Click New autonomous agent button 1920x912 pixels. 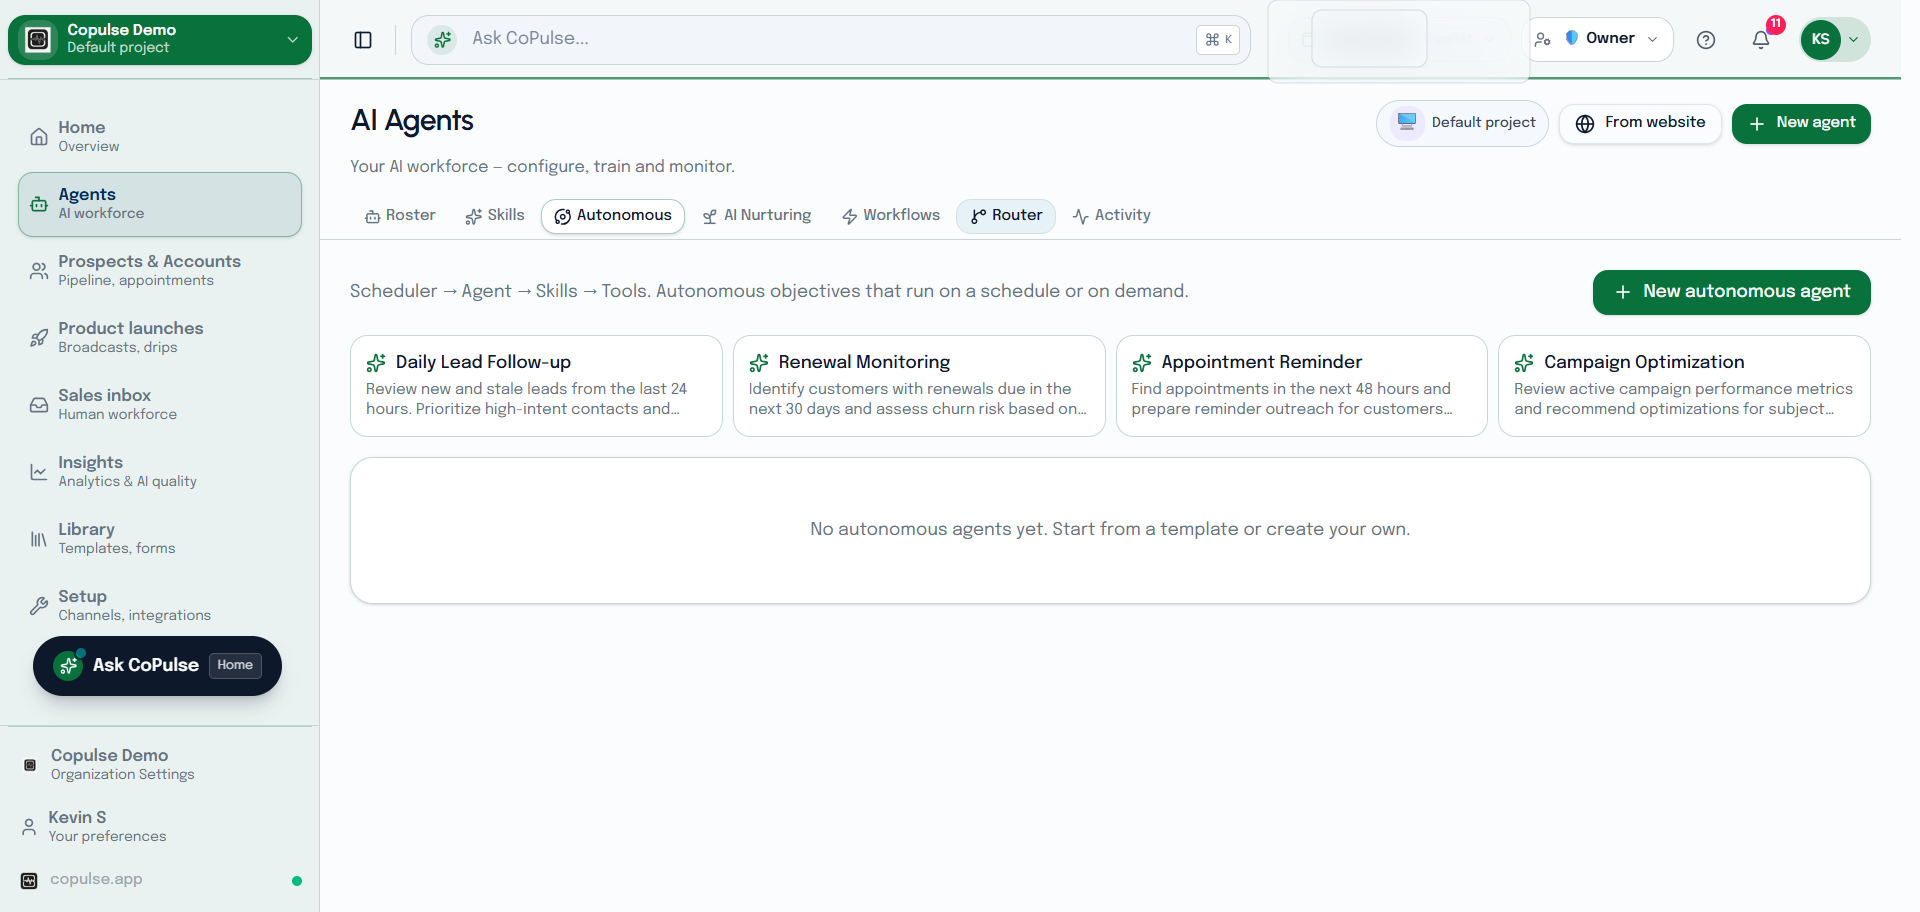click(x=1731, y=292)
